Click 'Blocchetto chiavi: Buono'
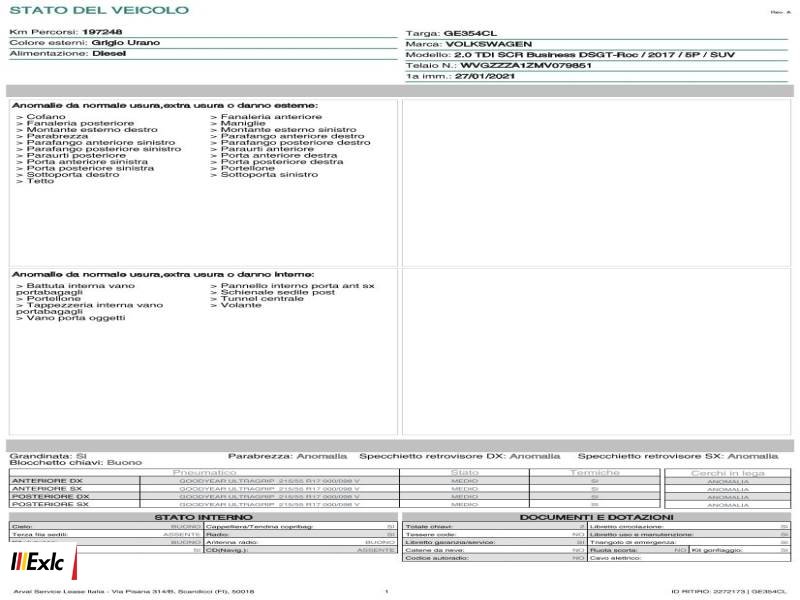 click(76, 463)
